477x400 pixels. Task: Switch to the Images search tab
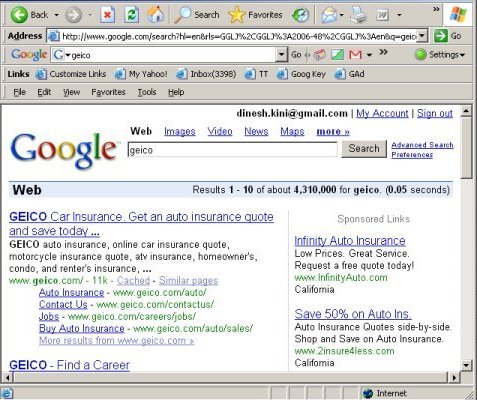pos(180,132)
